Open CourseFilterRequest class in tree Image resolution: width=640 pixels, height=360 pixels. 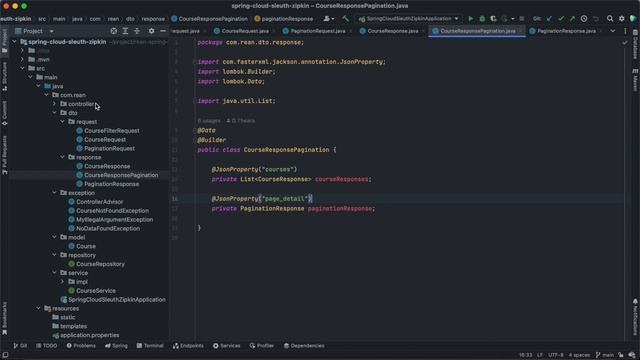tap(111, 131)
